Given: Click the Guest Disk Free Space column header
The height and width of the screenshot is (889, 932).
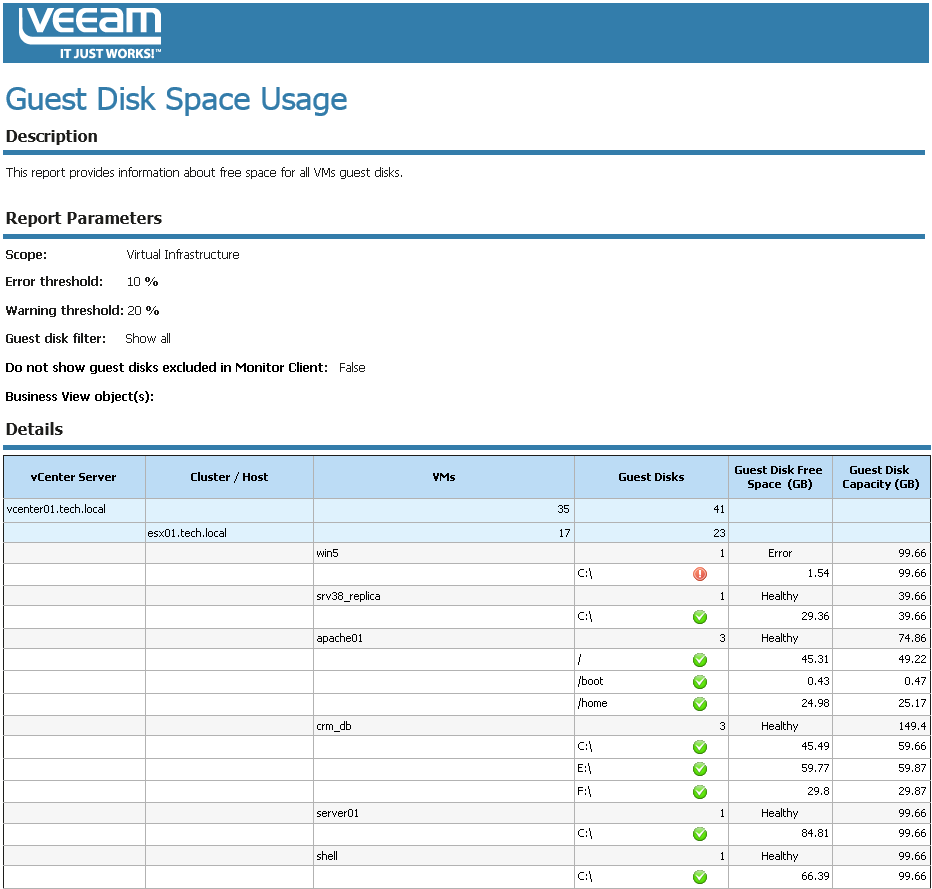Looking at the screenshot, I should [x=779, y=477].
